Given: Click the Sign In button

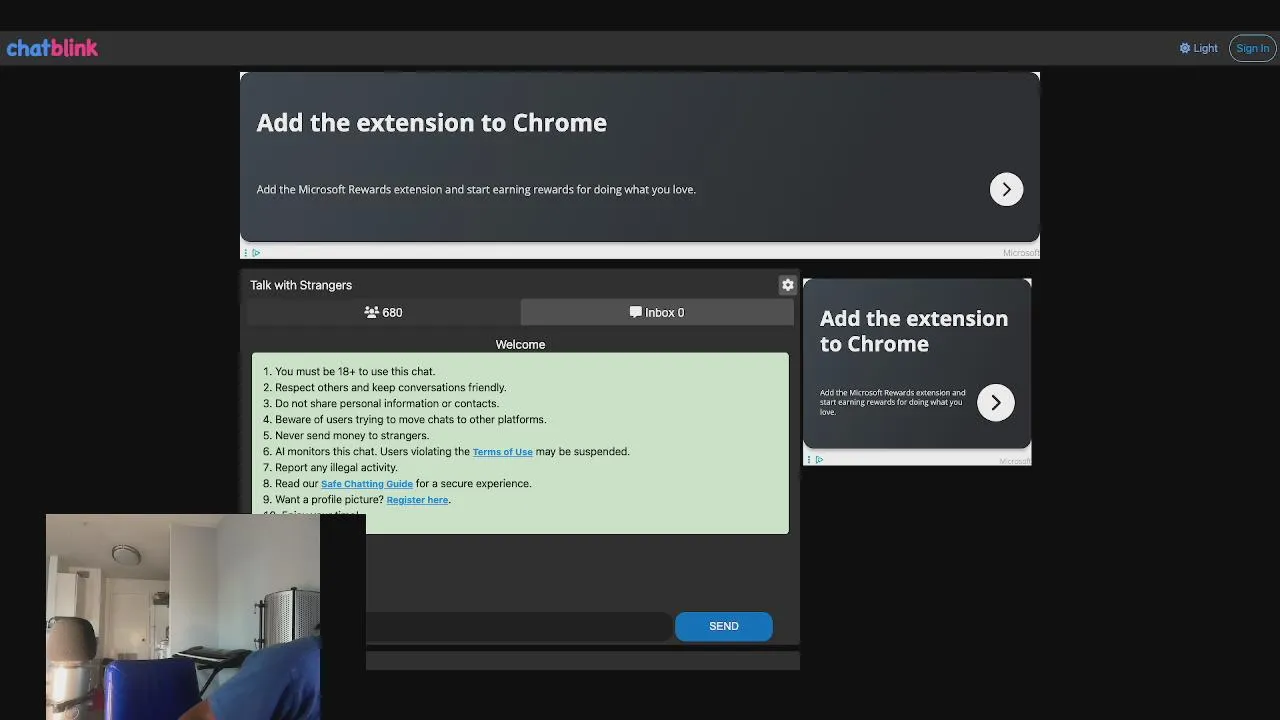Looking at the screenshot, I should [1252, 48].
